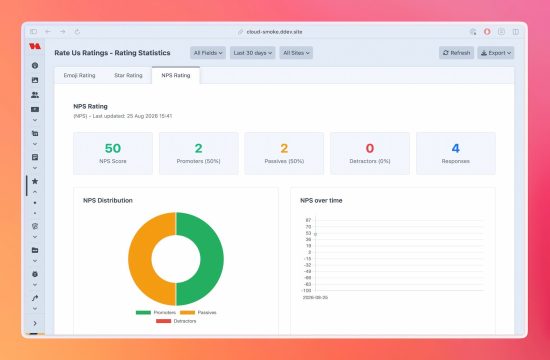This screenshot has width=550, height=360.
Task: Expand submenu chevron below the folder icon
Action: [x=35, y=261]
